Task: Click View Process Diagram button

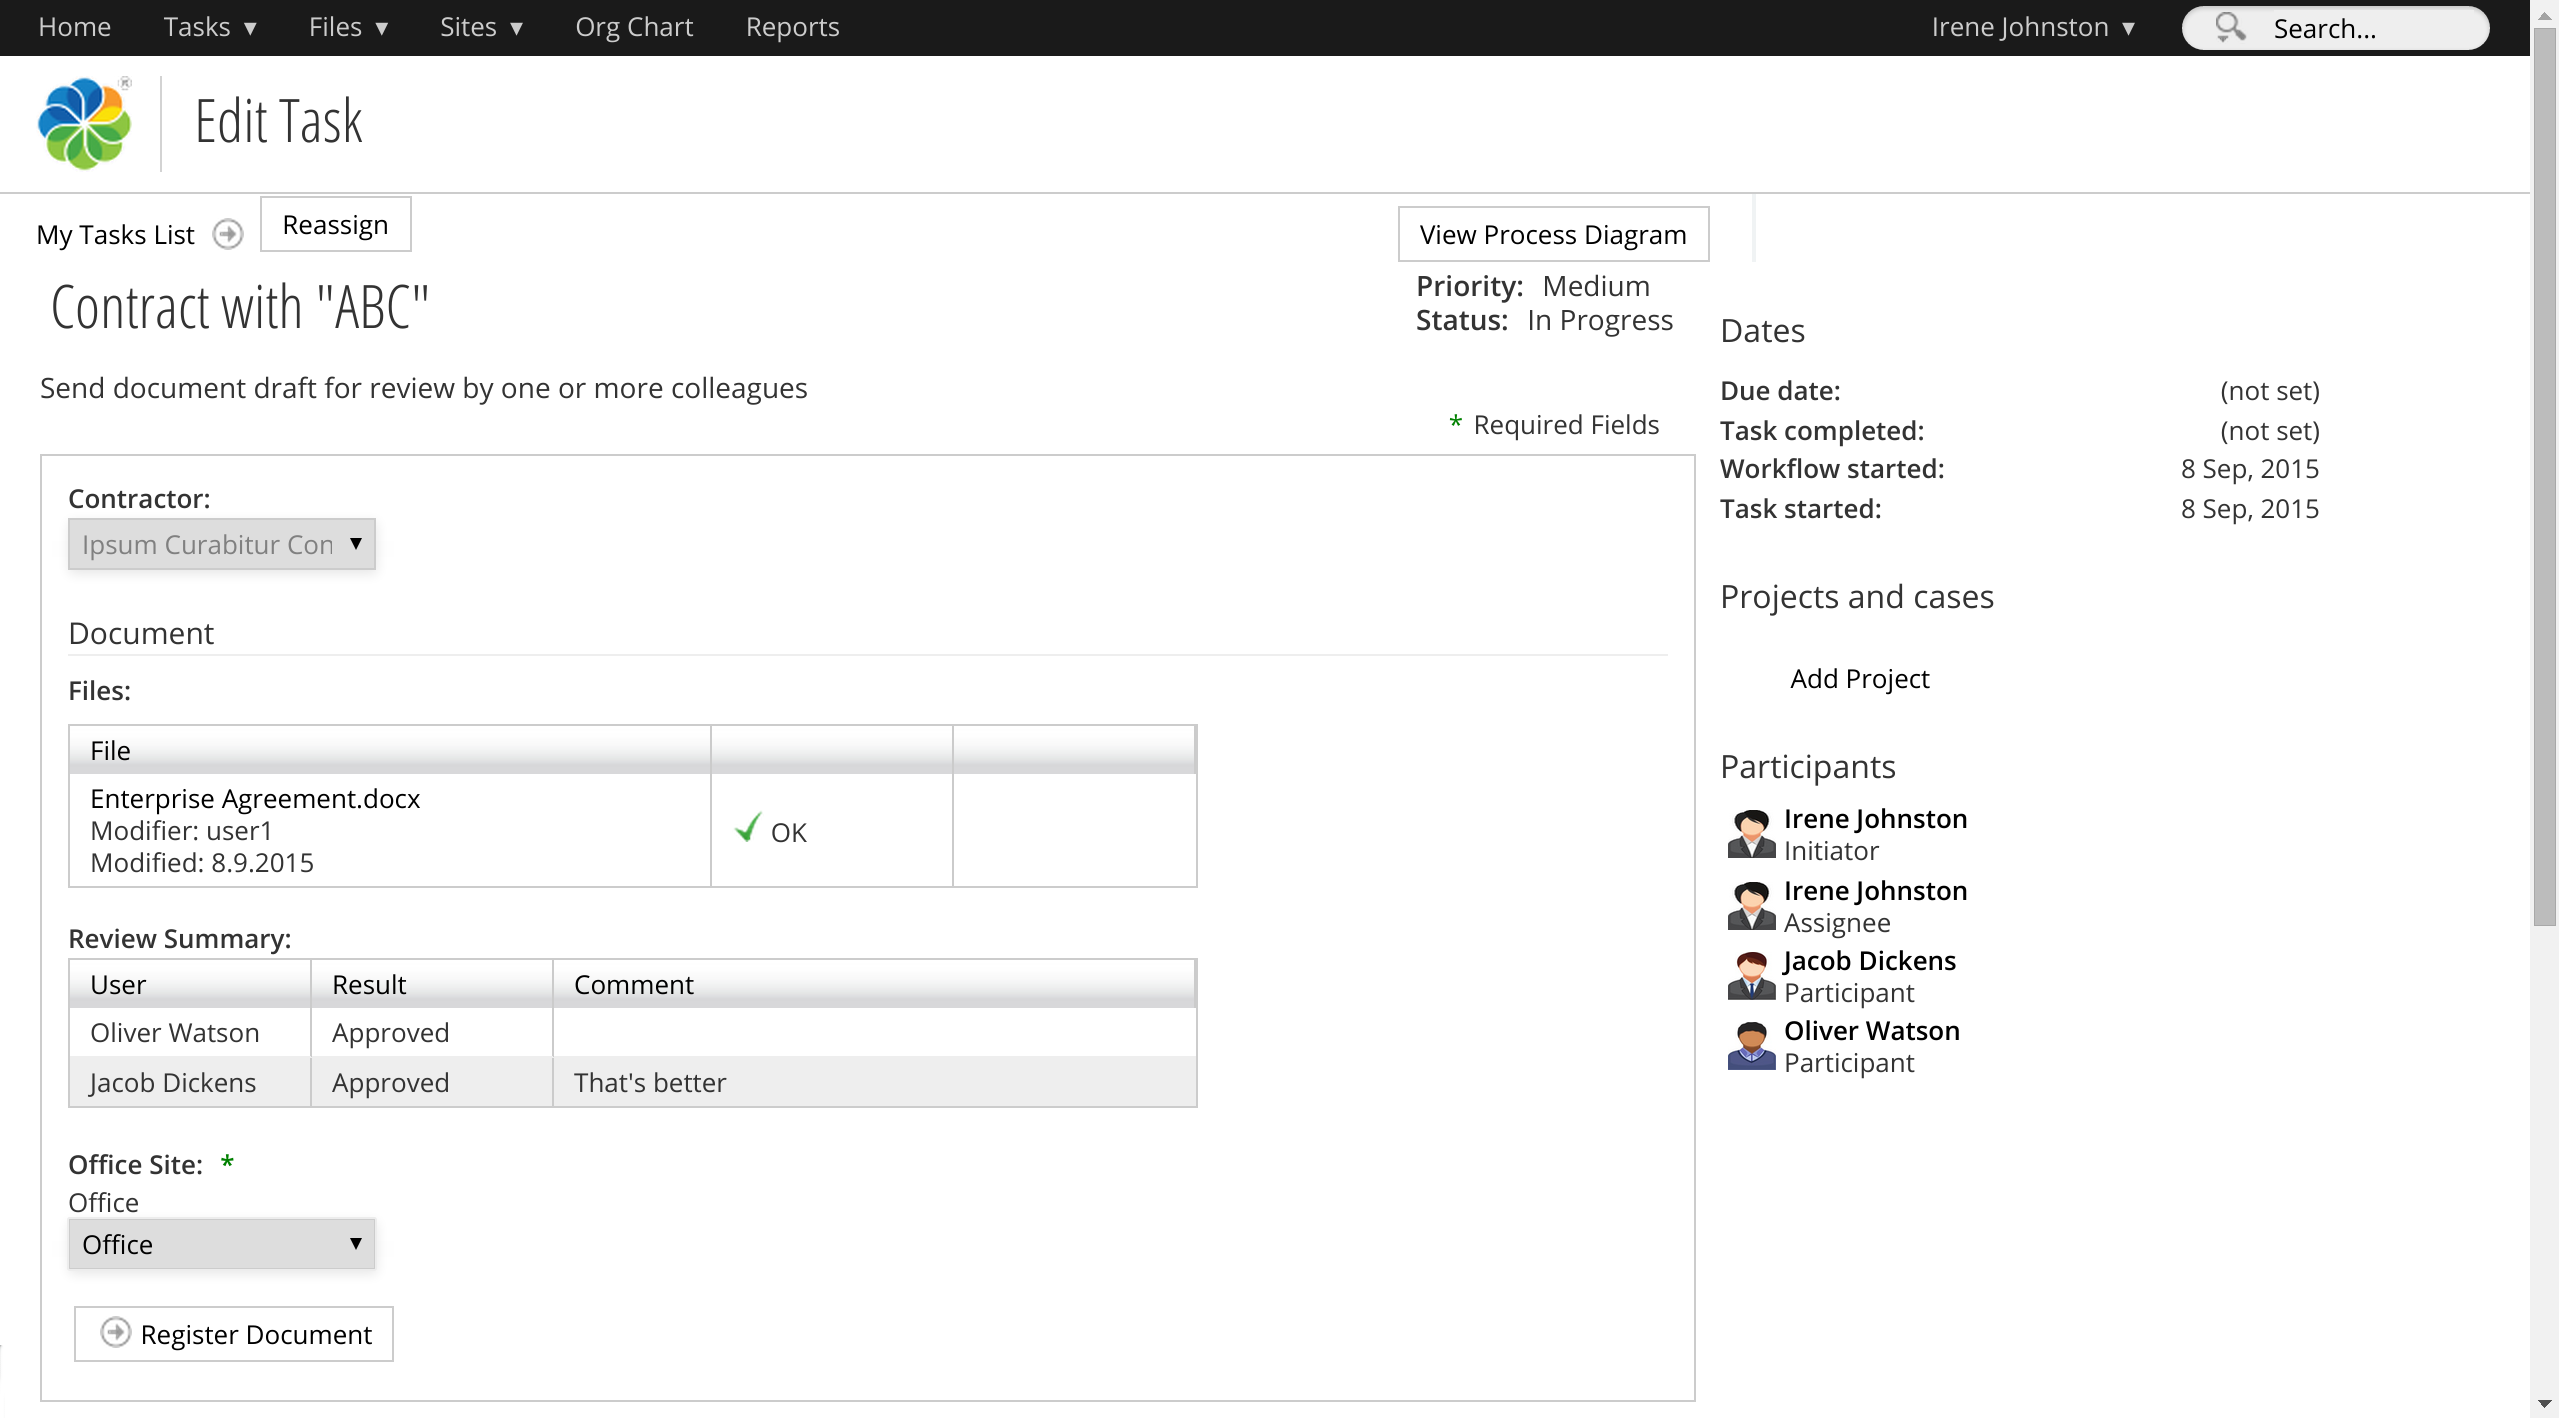Action: tap(1552, 234)
